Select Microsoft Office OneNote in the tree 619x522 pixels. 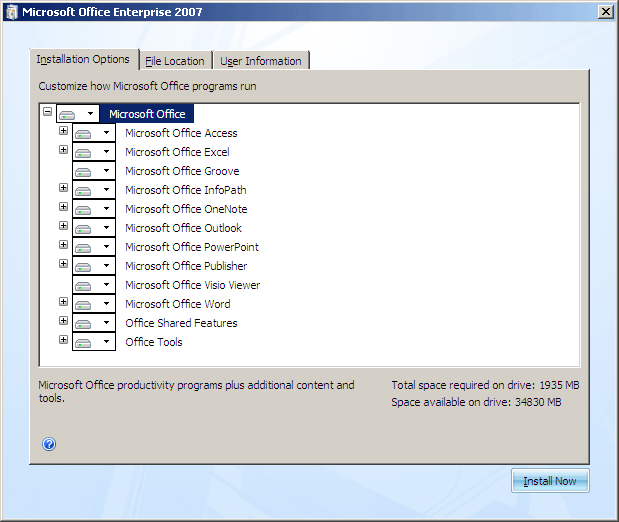[x=186, y=209]
